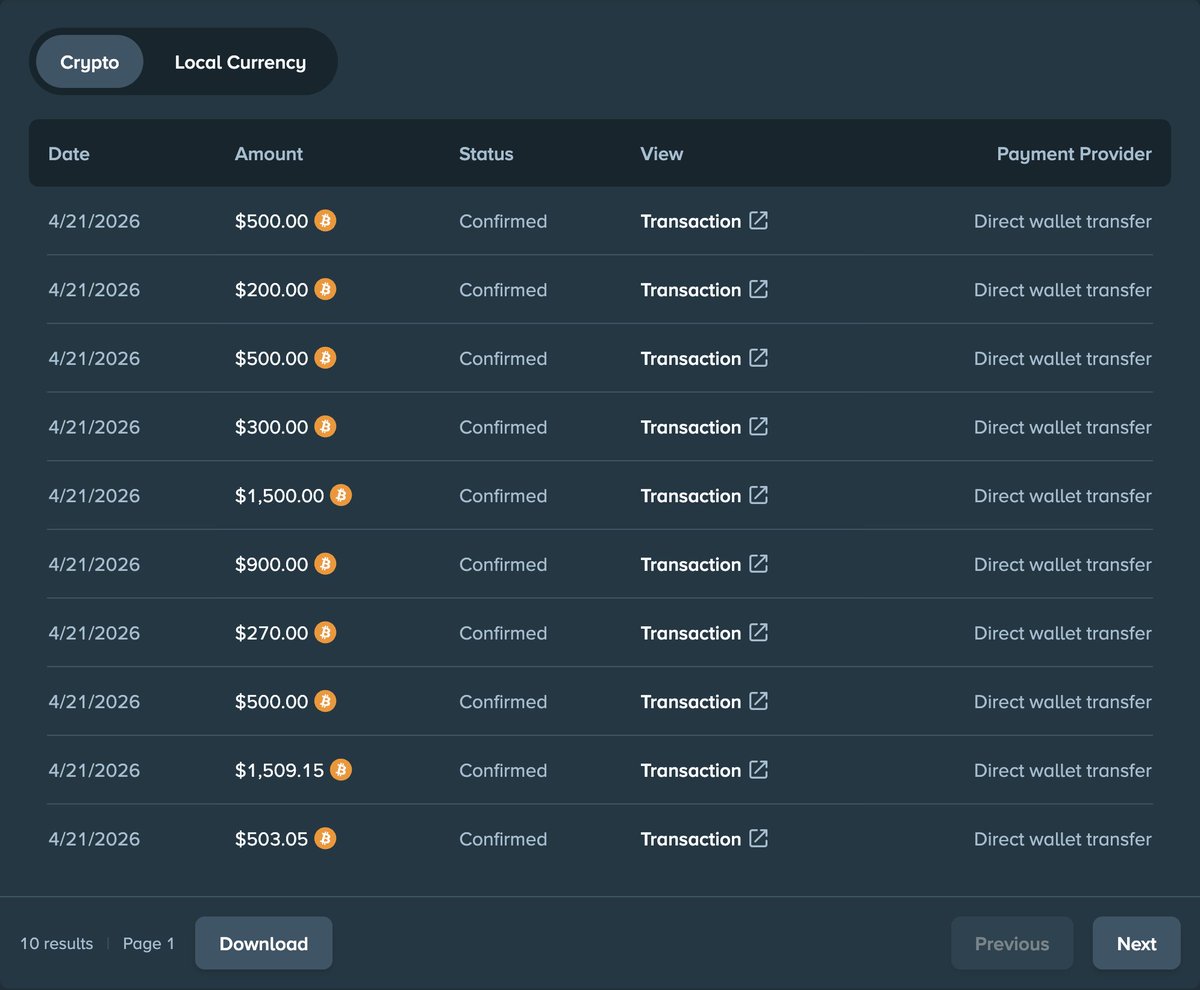1200x990 pixels.
Task: Click the Bitcoin icon beside $503.05
Action: click(x=325, y=838)
